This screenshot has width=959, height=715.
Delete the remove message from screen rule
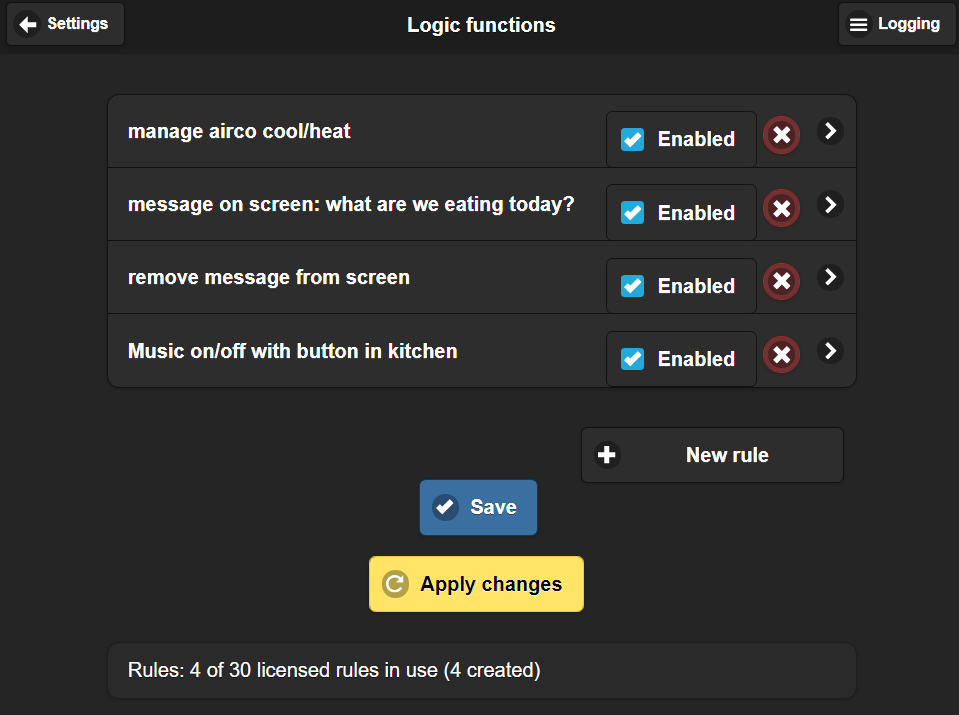(781, 281)
